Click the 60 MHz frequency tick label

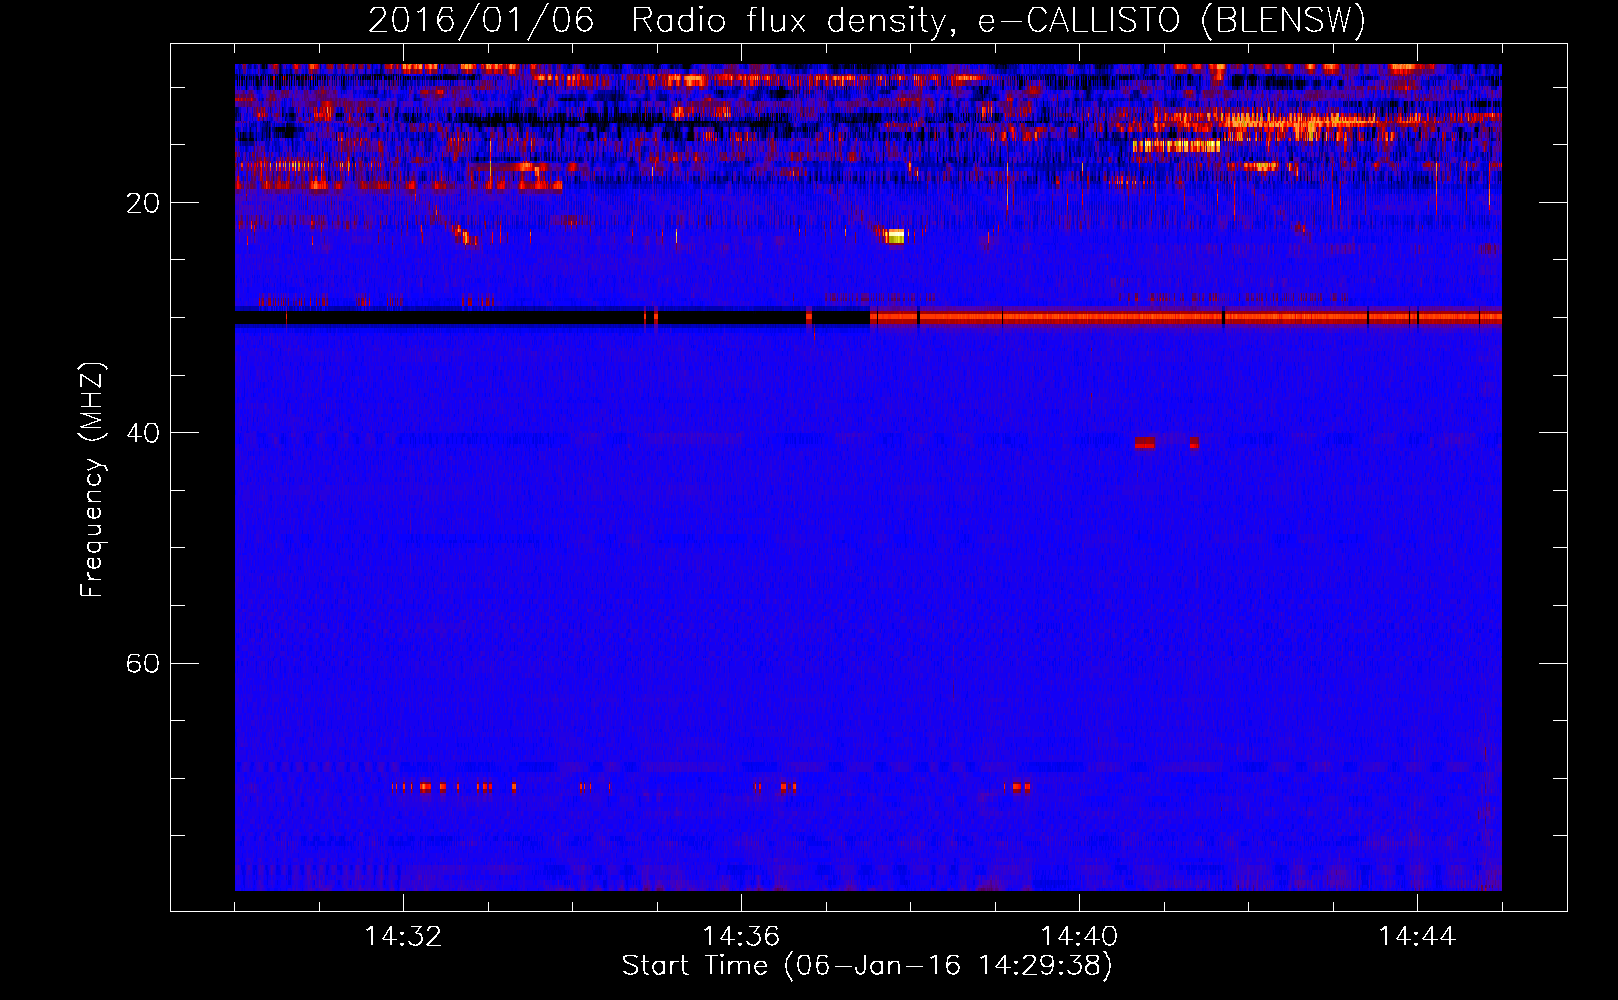(143, 663)
